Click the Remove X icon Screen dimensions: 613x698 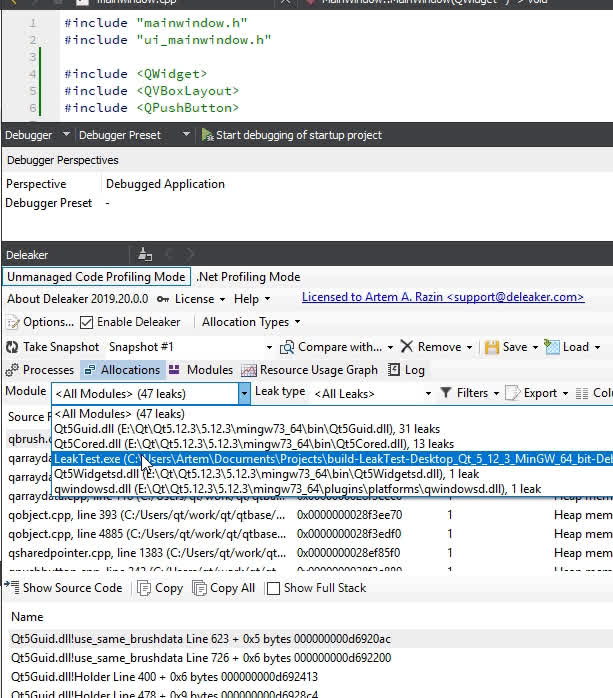tap(407, 346)
